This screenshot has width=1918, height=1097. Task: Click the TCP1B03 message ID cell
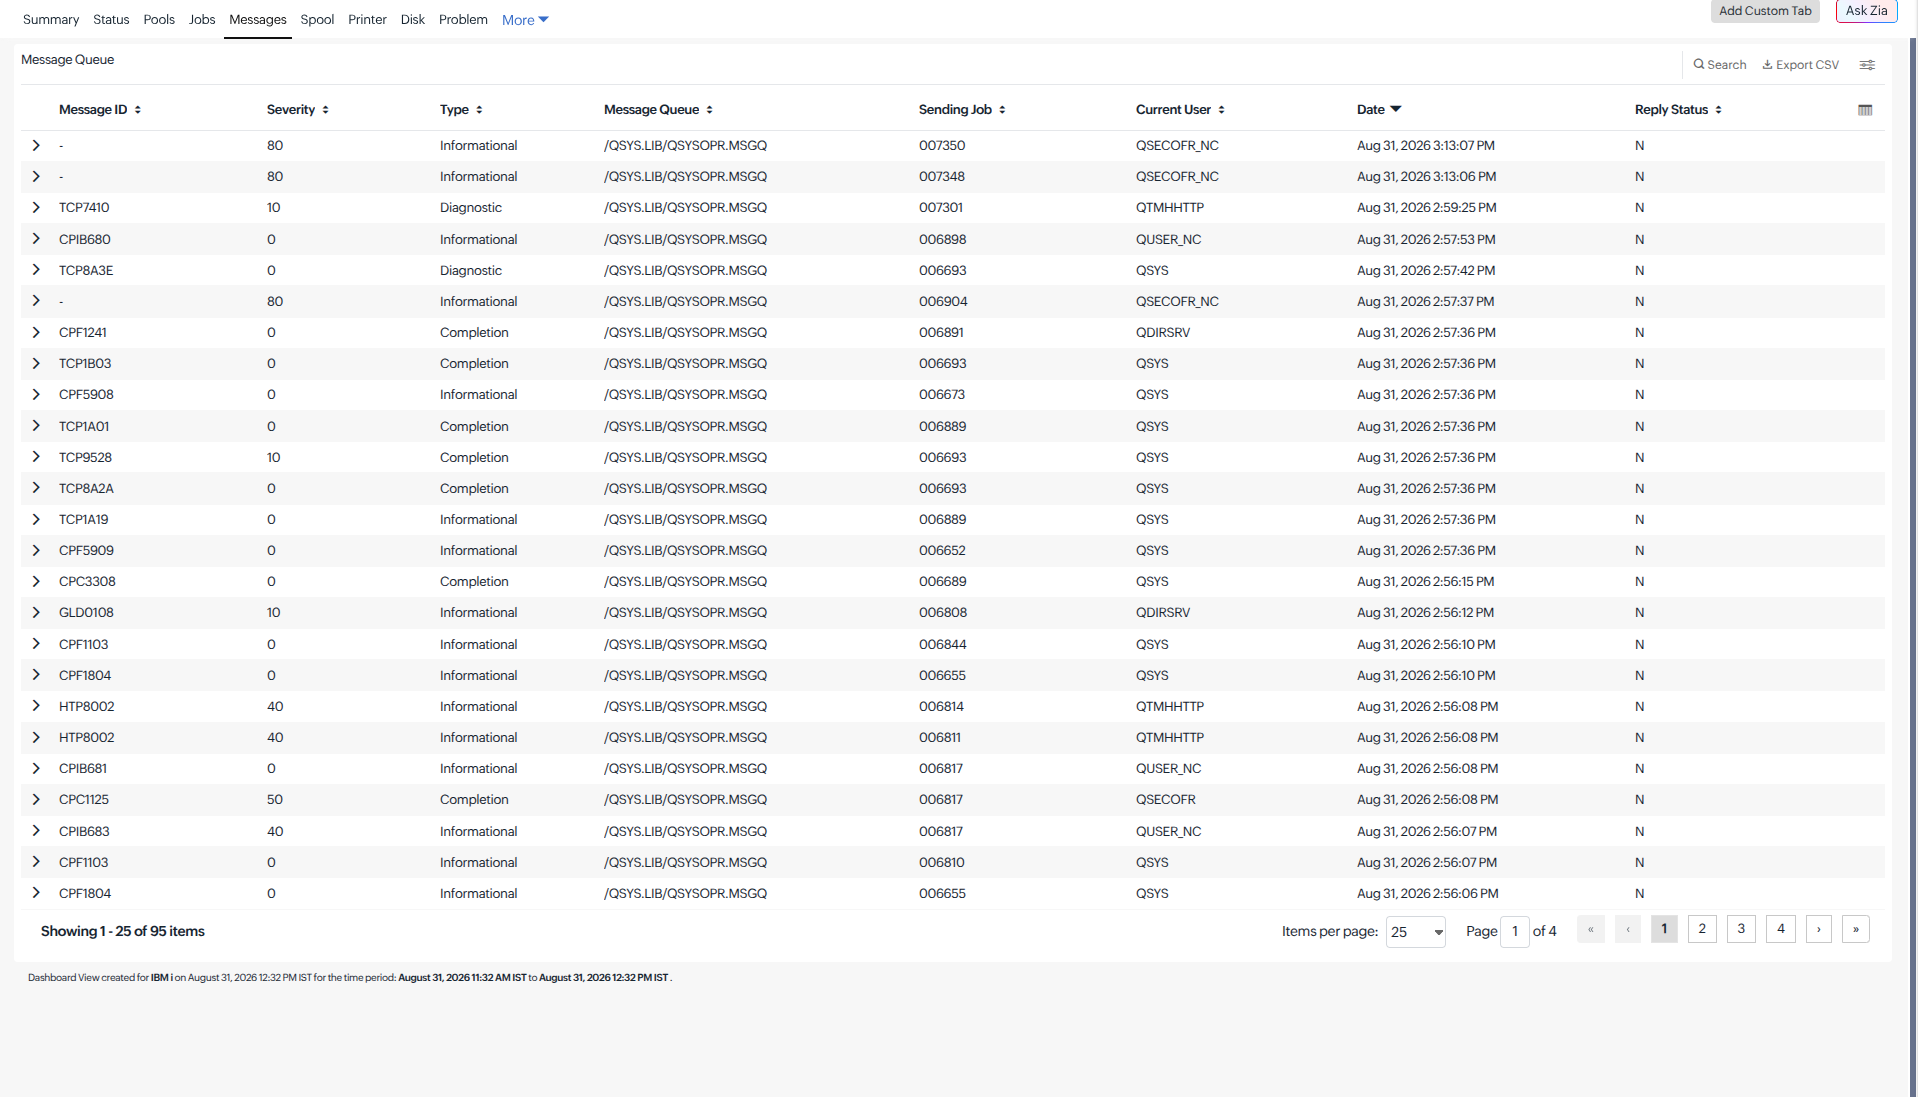pos(85,364)
